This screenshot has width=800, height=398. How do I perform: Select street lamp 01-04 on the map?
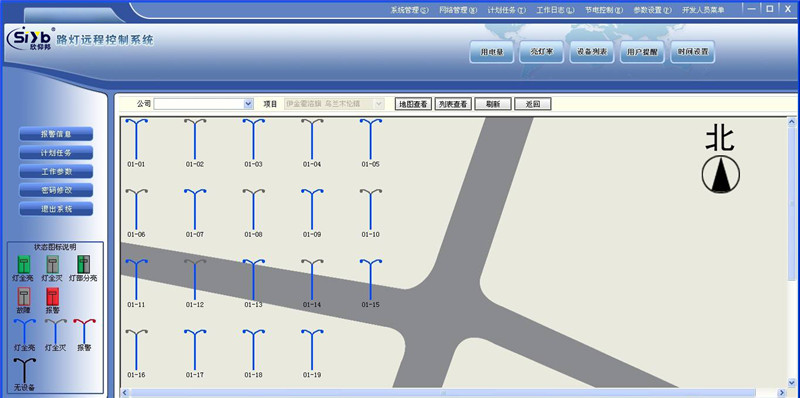tap(312, 139)
